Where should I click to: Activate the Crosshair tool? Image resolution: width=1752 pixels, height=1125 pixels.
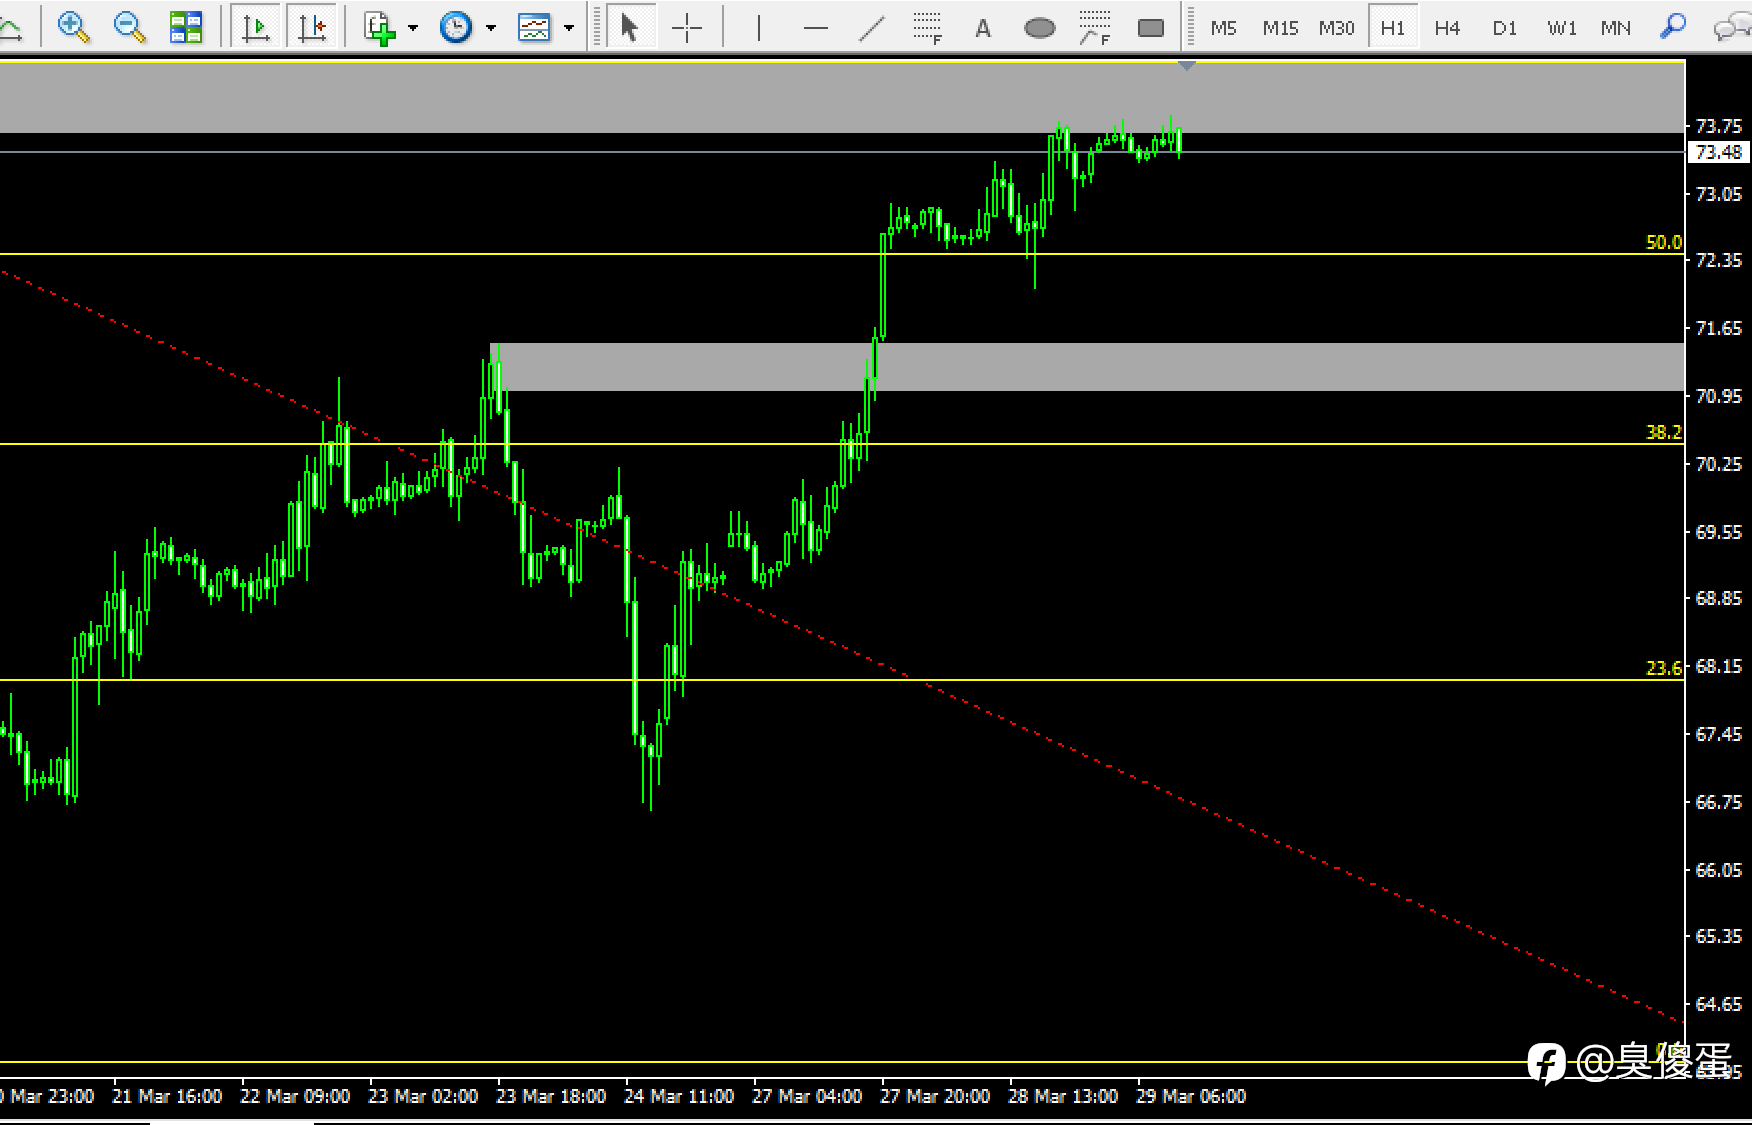pyautogui.click(x=687, y=28)
